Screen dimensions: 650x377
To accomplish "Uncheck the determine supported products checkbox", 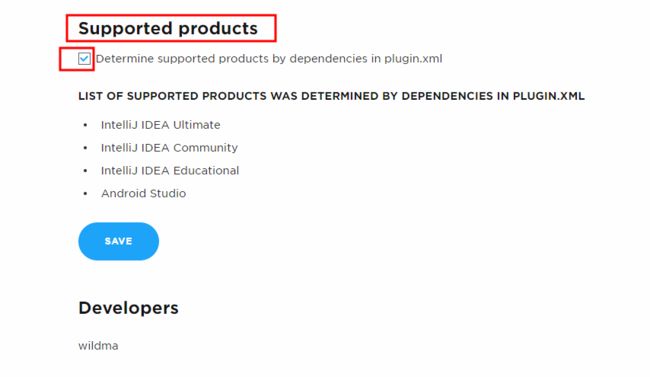I will click(84, 58).
